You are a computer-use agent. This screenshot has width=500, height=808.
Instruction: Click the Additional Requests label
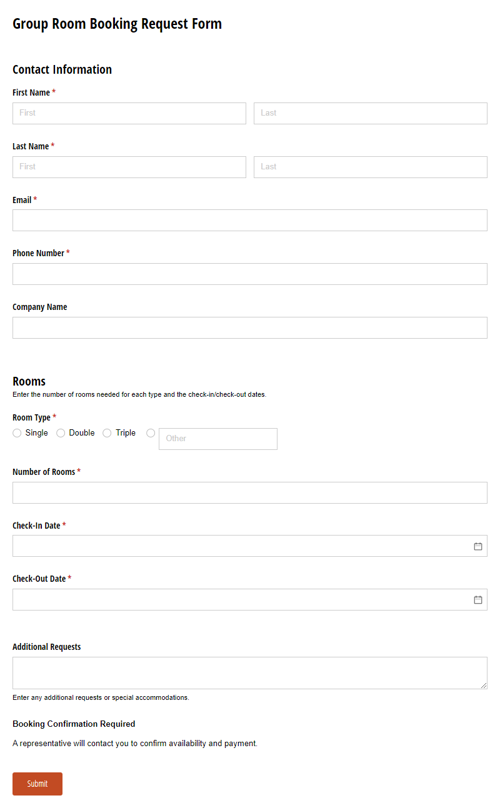pyautogui.click(x=46, y=647)
